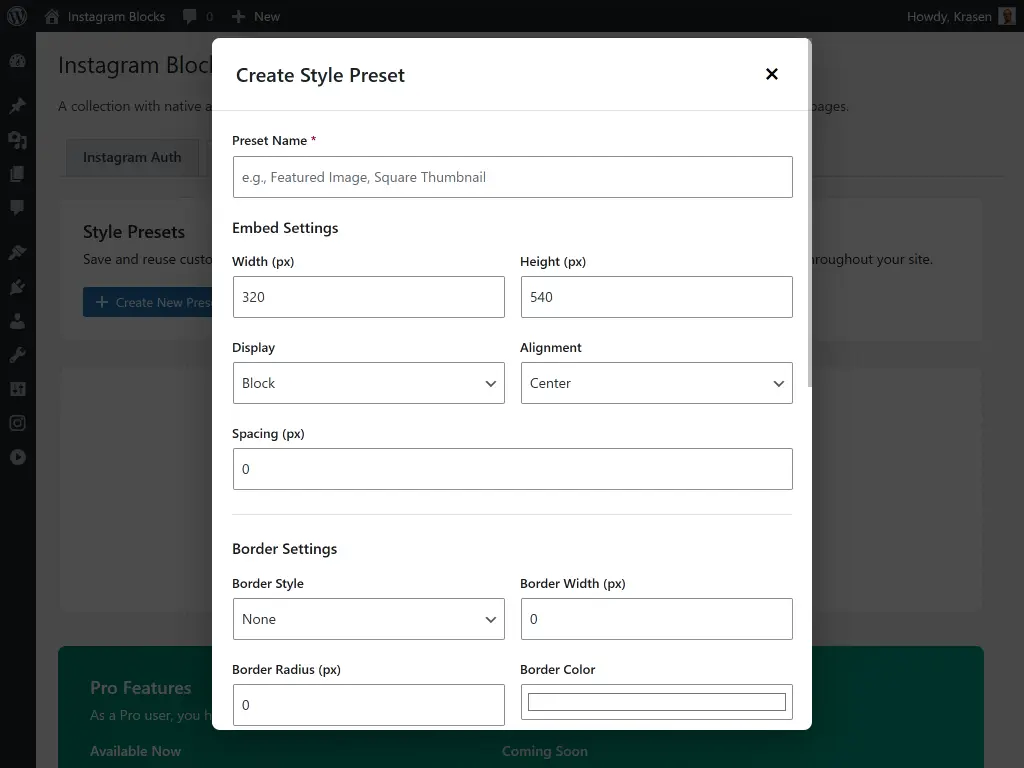Open the Border Color picker
The image size is (1024, 768).
pyautogui.click(x=656, y=701)
